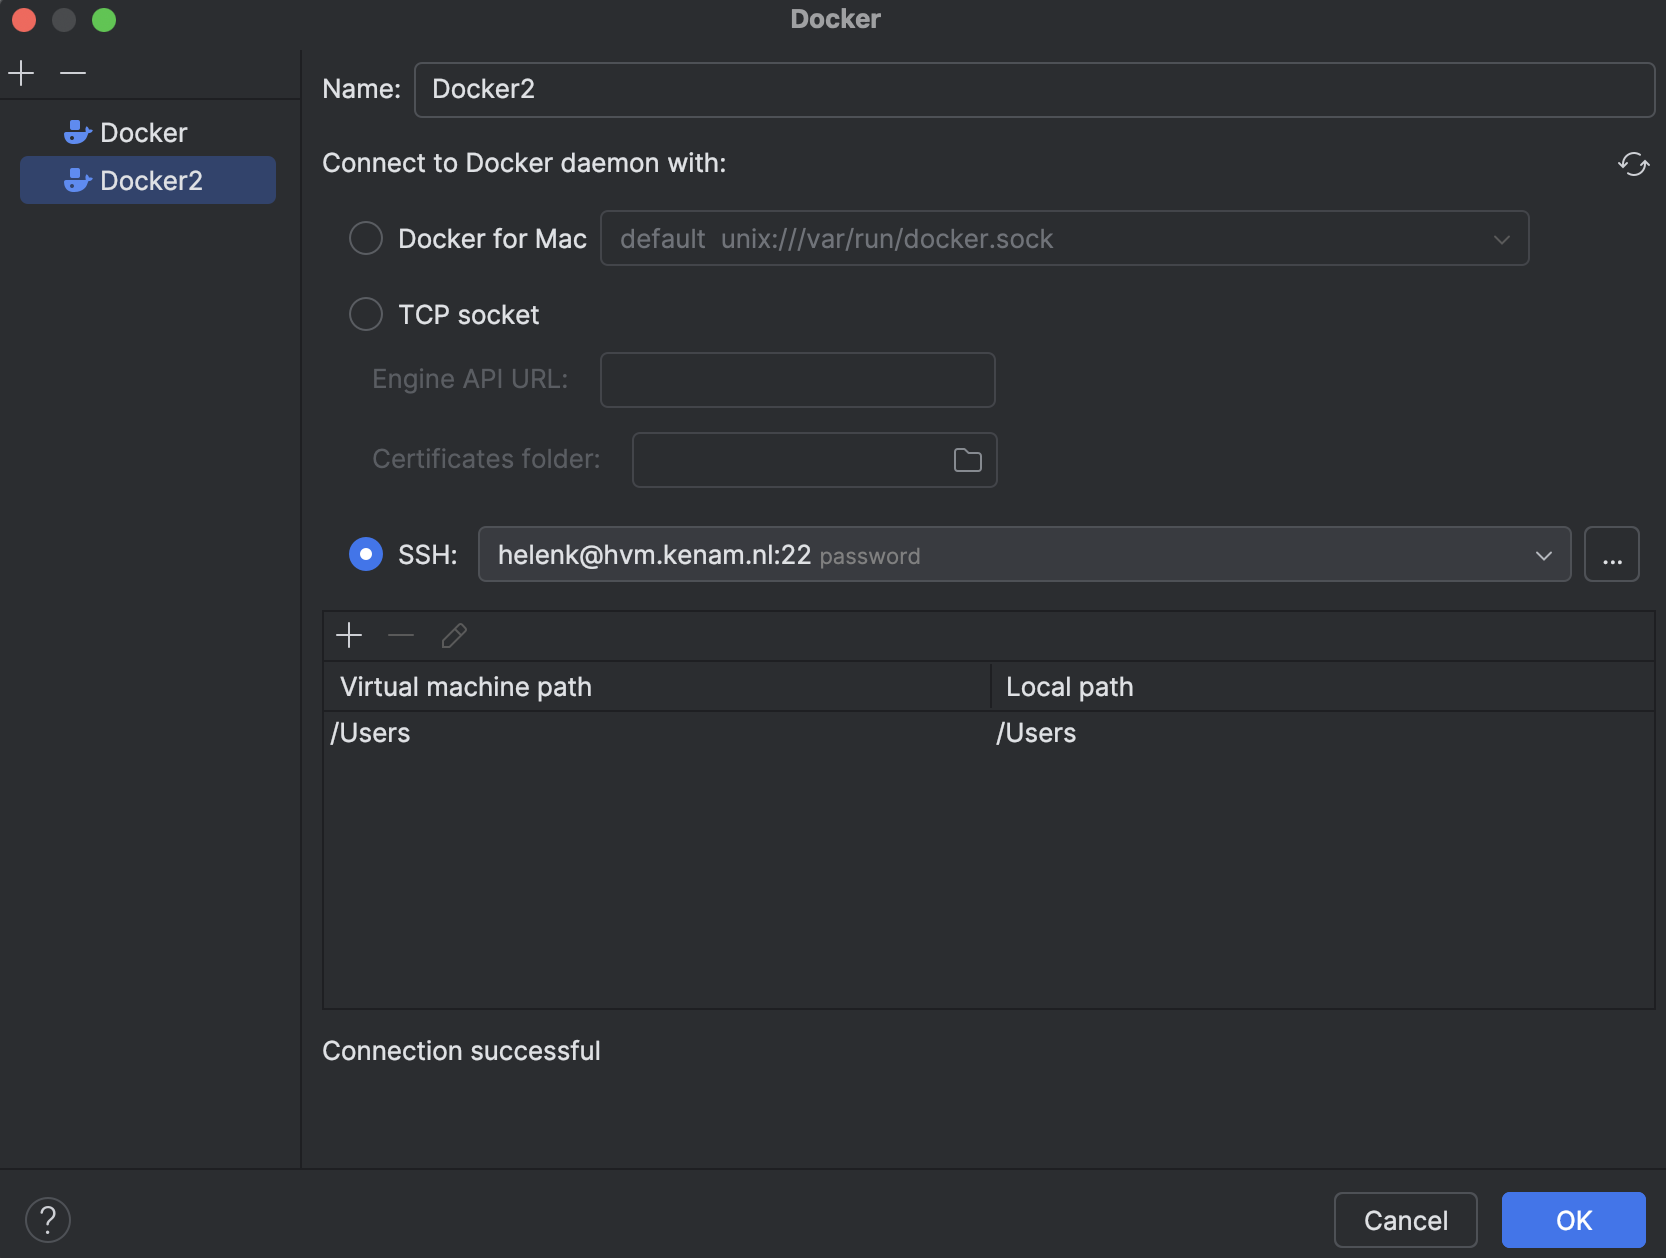Select the Docker for Mac radio button
The height and width of the screenshot is (1258, 1666).
coord(366,239)
